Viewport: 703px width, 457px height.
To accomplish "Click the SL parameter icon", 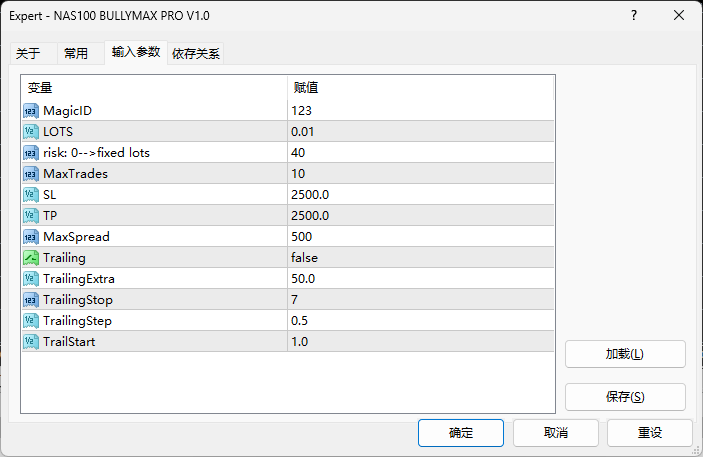I will 31,194.
